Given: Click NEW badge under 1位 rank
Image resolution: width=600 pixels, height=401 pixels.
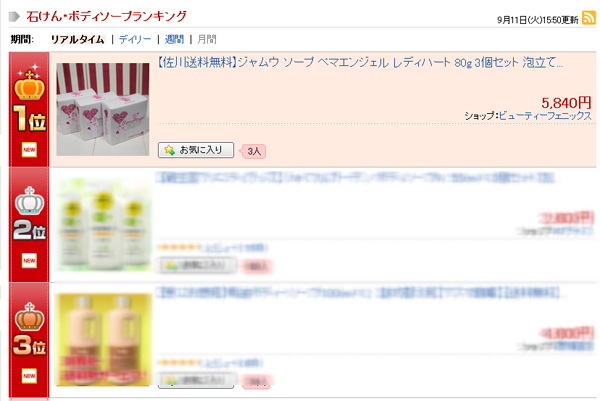Looking at the screenshot, I should [29, 150].
